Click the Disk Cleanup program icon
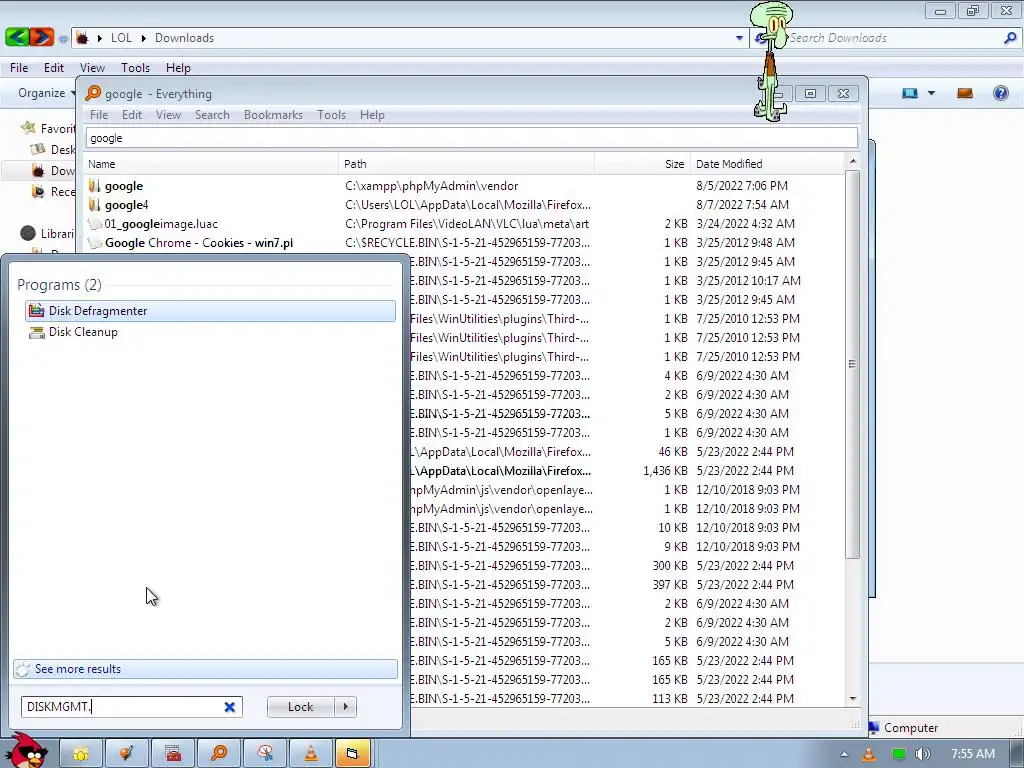This screenshot has height=768, width=1024. click(x=37, y=332)
